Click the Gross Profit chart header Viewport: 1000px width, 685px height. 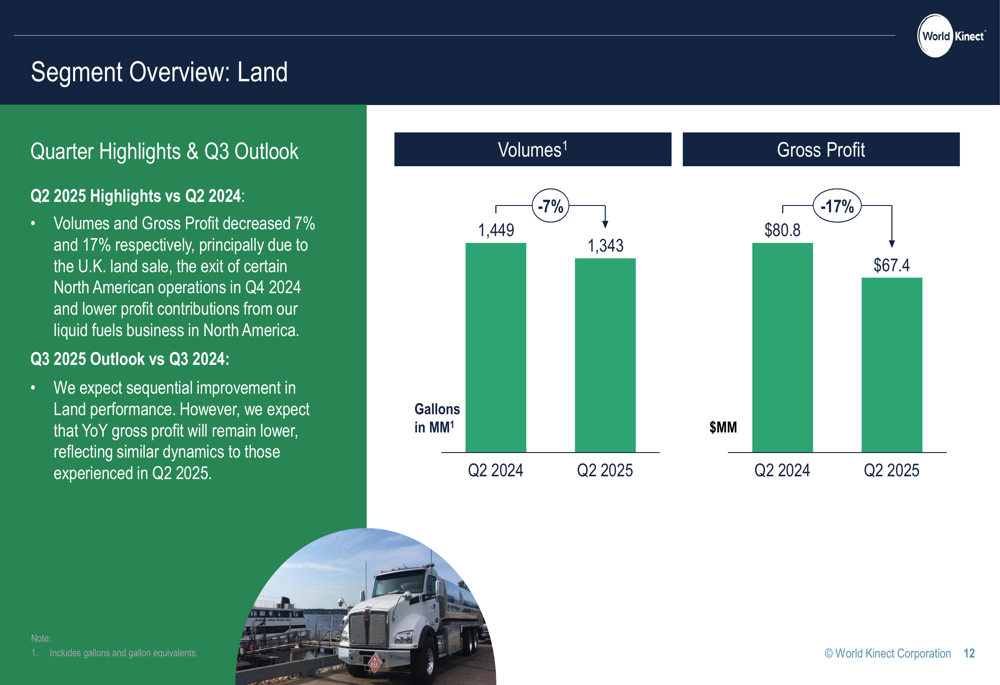821,149
